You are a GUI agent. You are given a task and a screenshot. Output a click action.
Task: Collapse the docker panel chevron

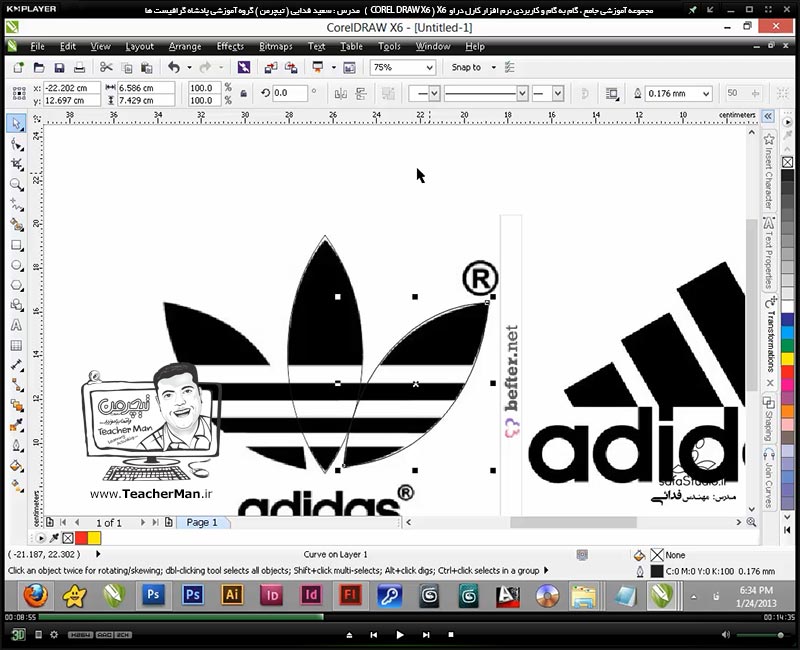point(768,116)
